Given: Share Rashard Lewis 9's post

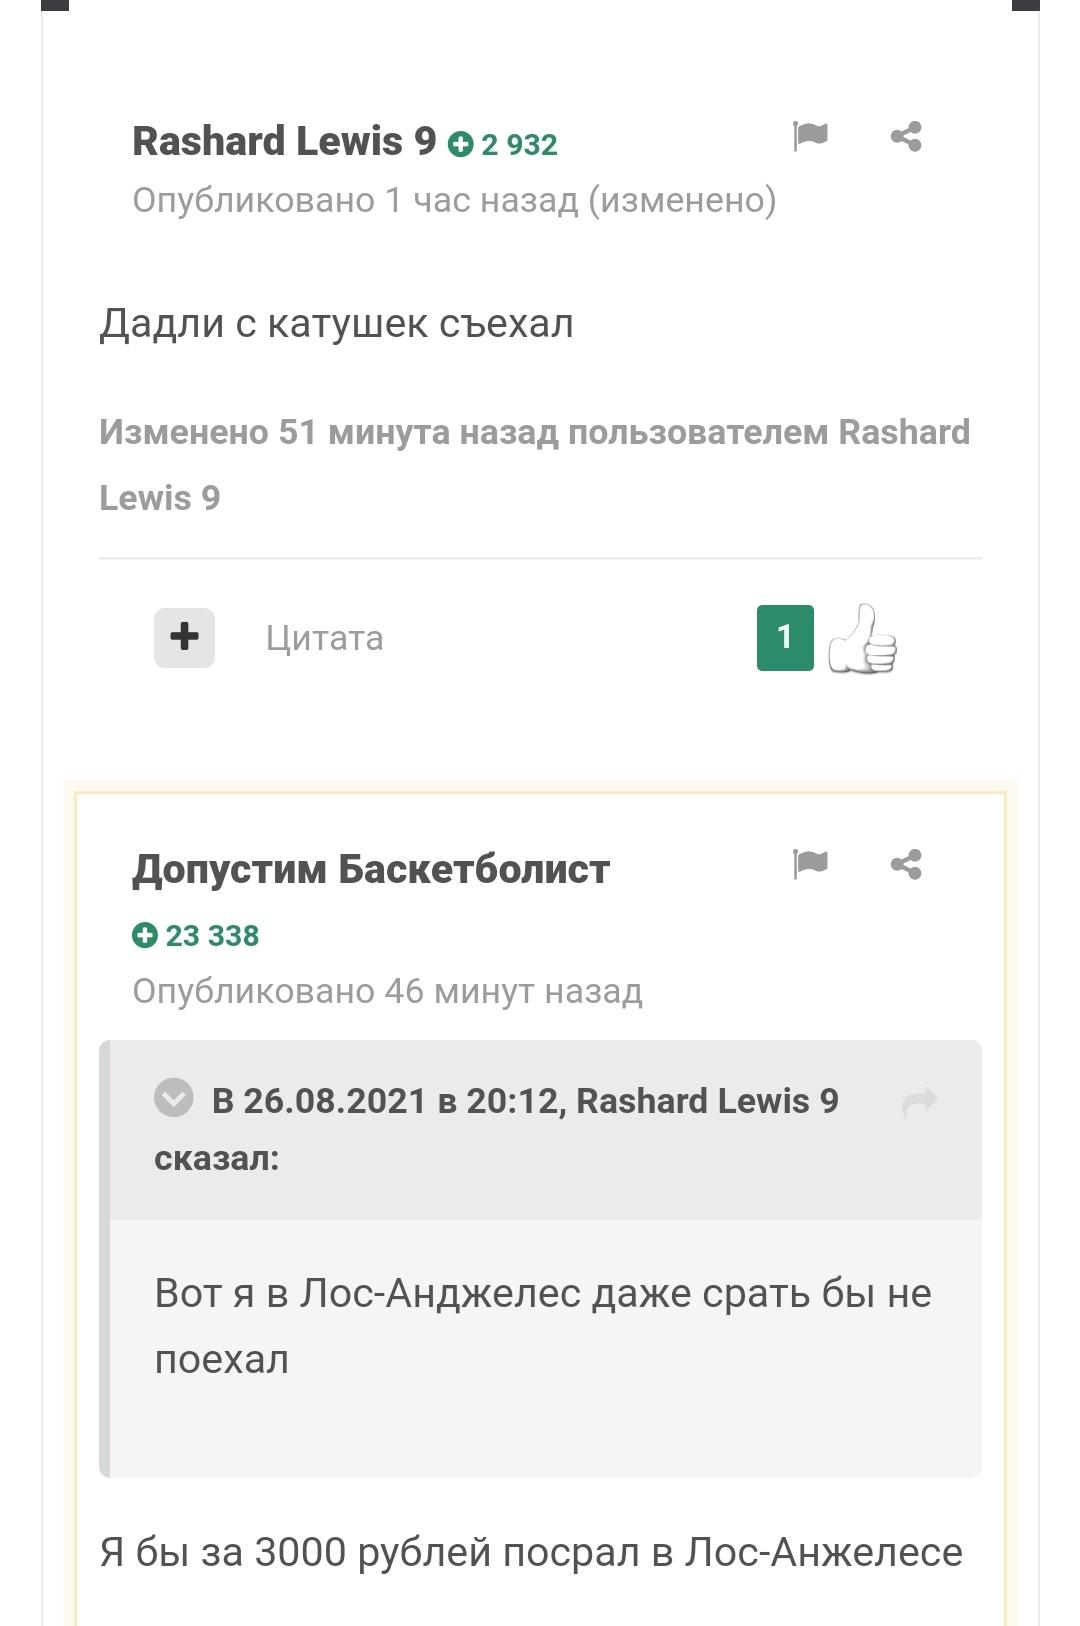Looking at the screenshot, I should point(906,136).
